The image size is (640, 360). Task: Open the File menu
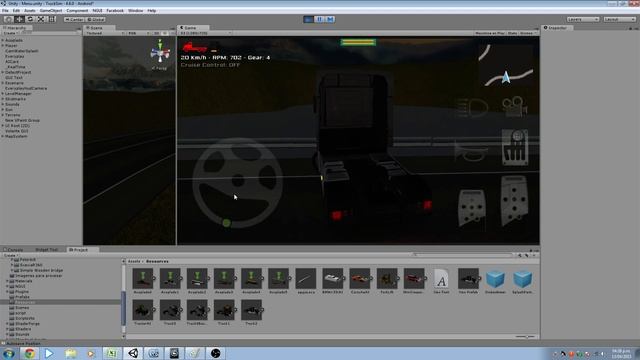(5, 11)
